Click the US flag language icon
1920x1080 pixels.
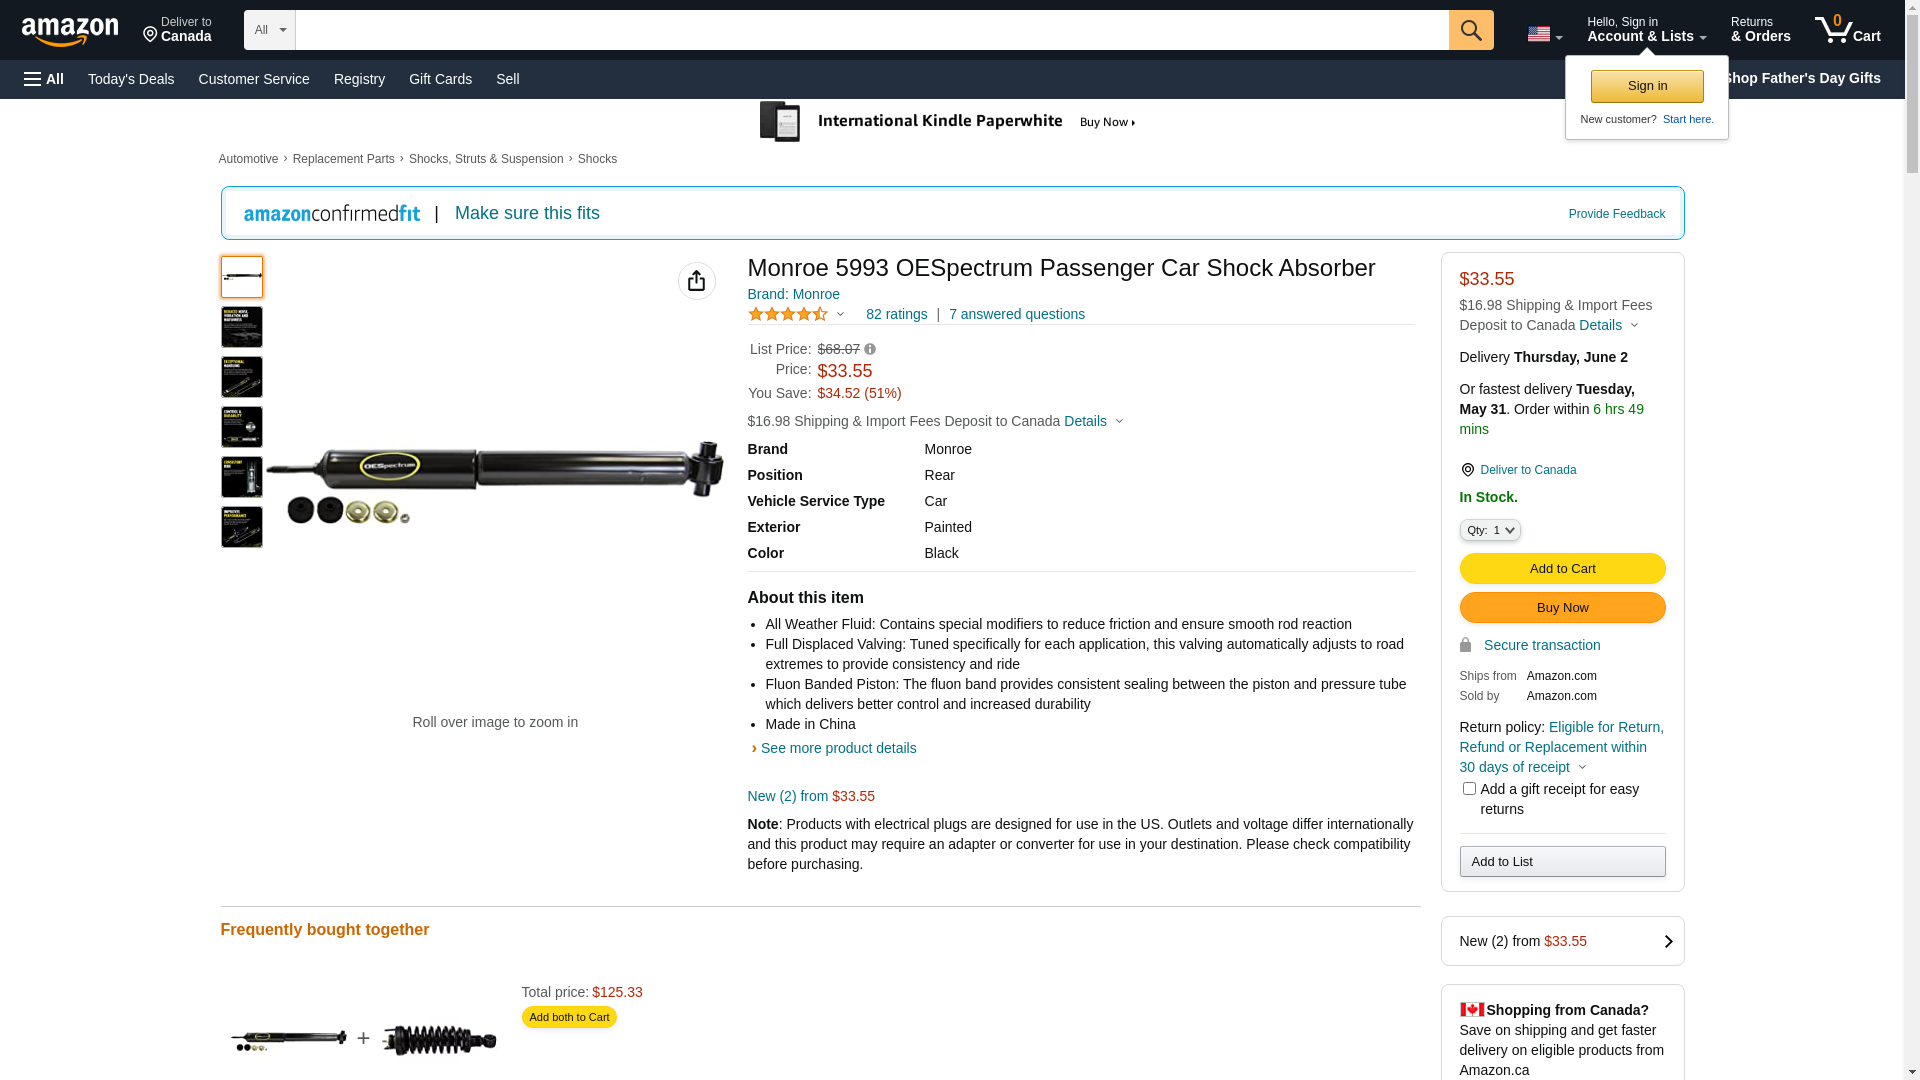(x=1543, y=34)
